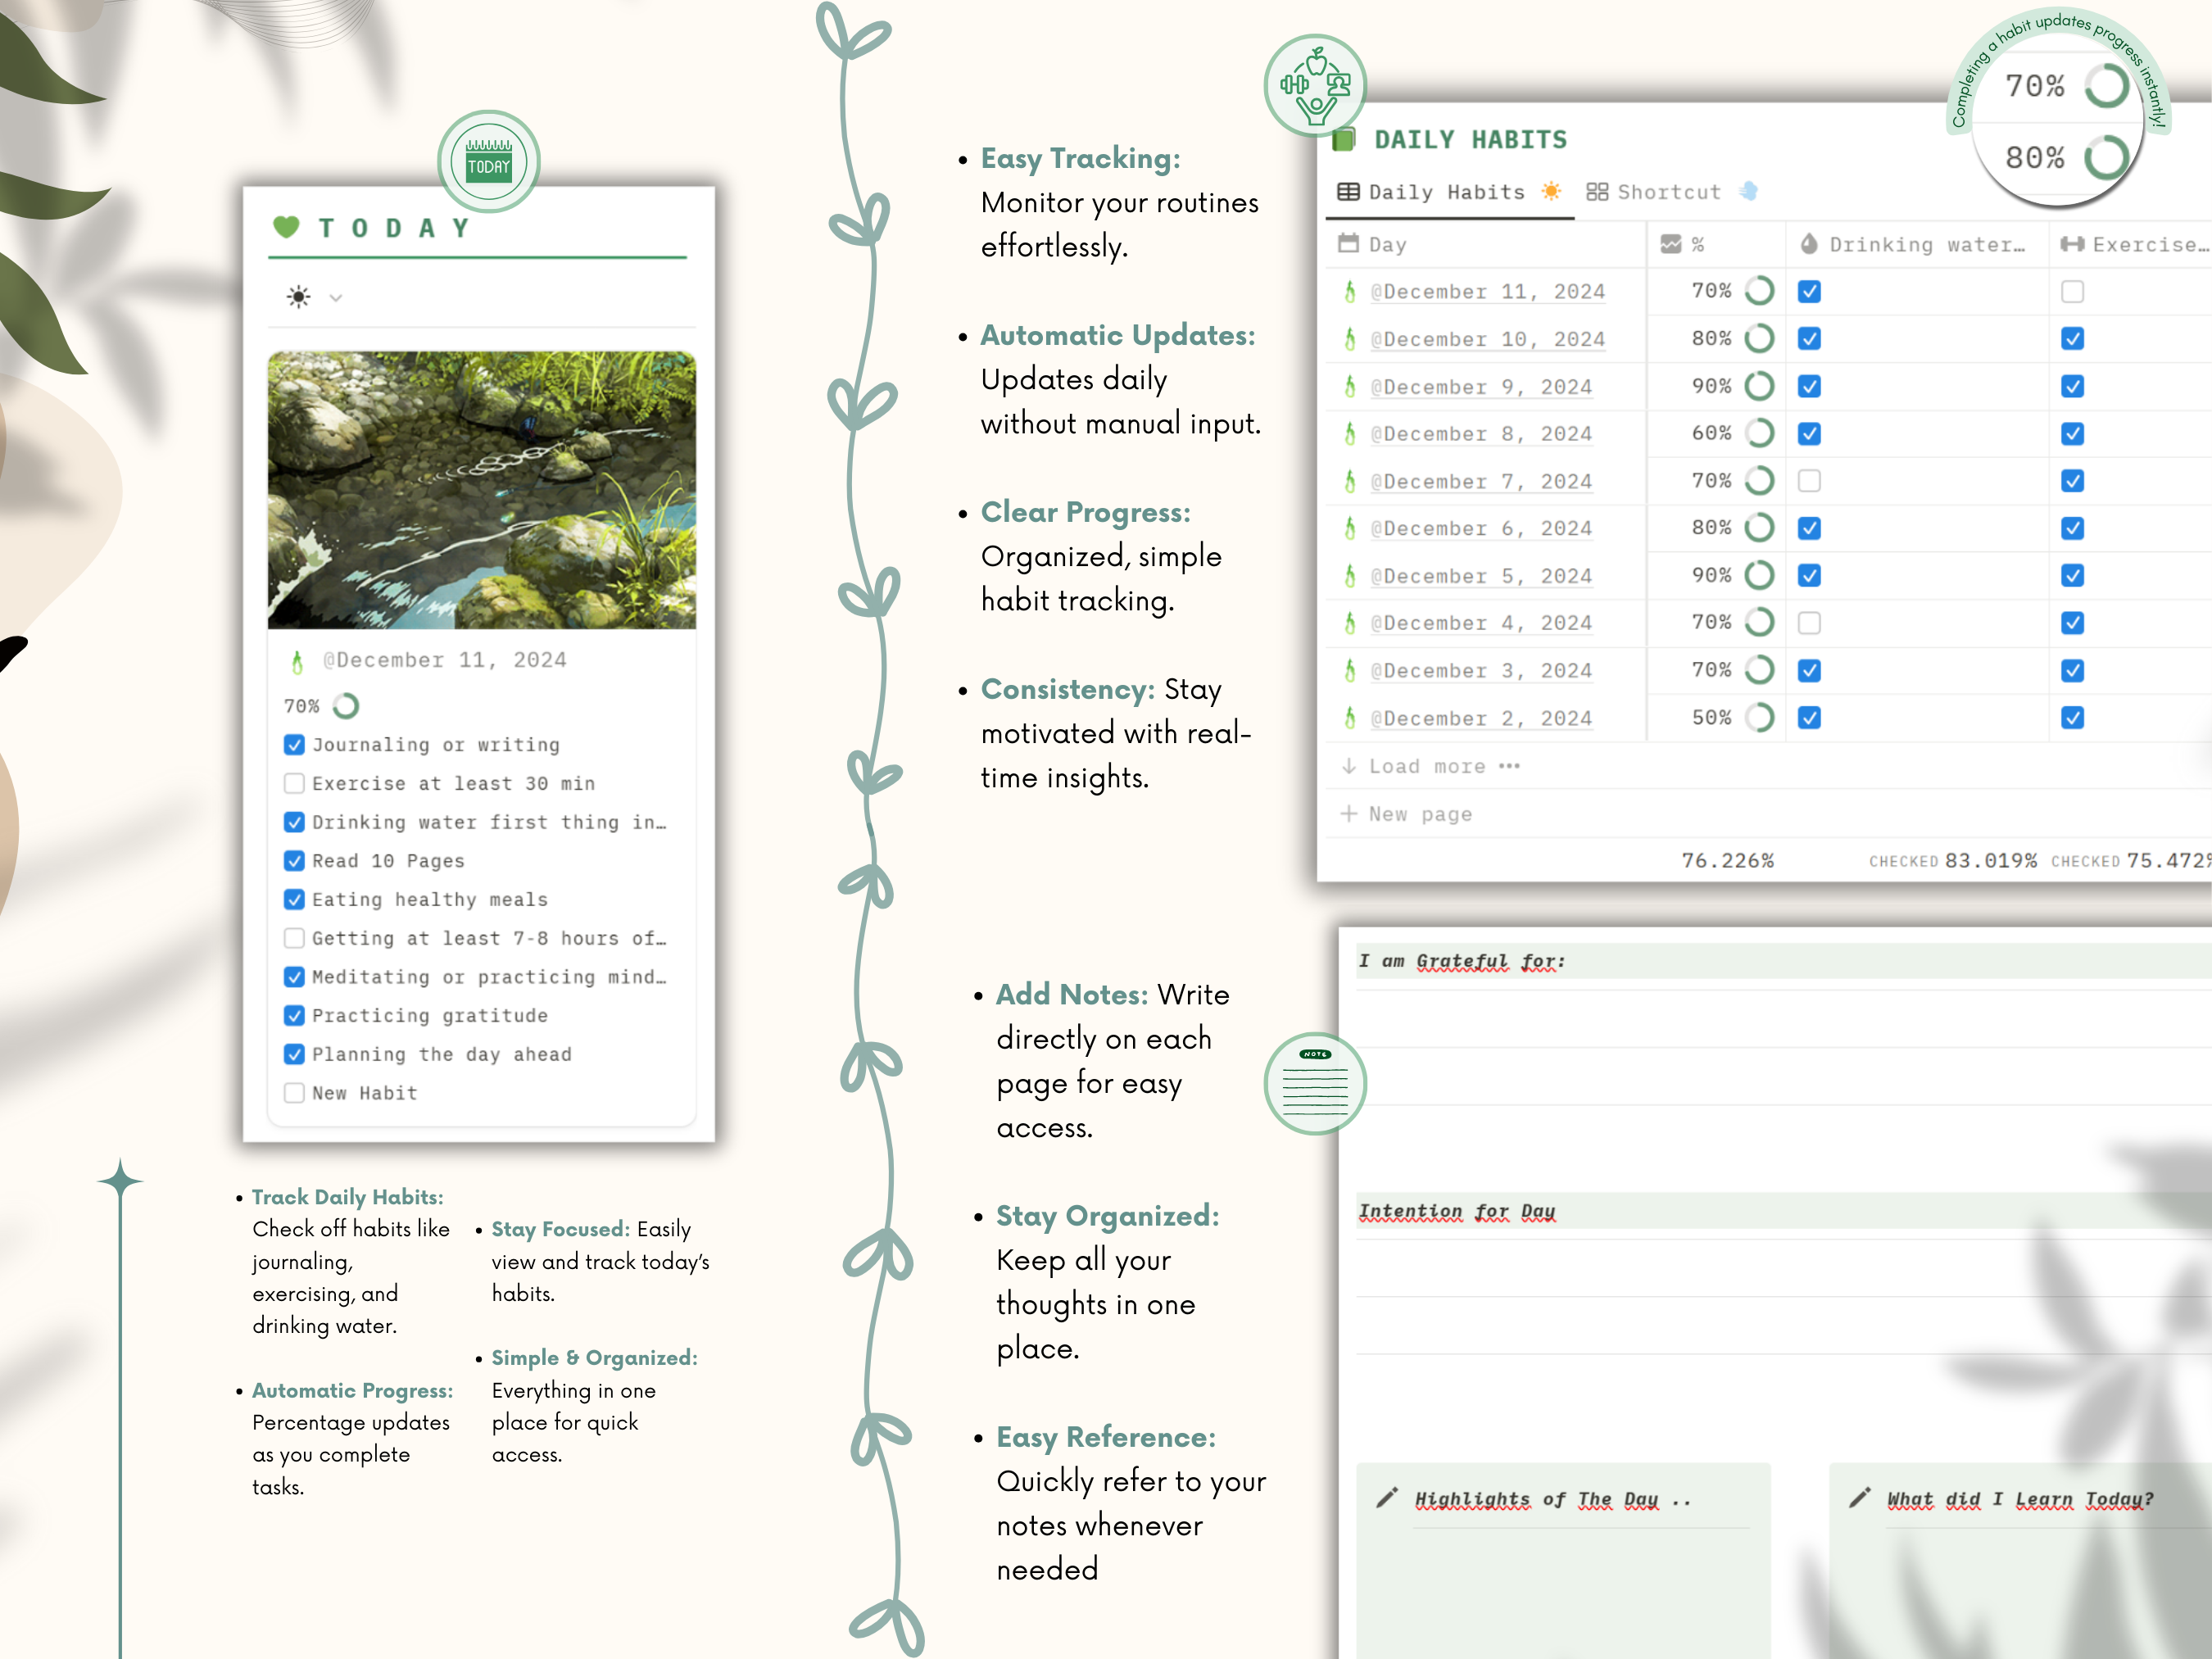Click the green heart icon beside TODAY
The image size is (2212, 1659).
click(x=286, y=227)
